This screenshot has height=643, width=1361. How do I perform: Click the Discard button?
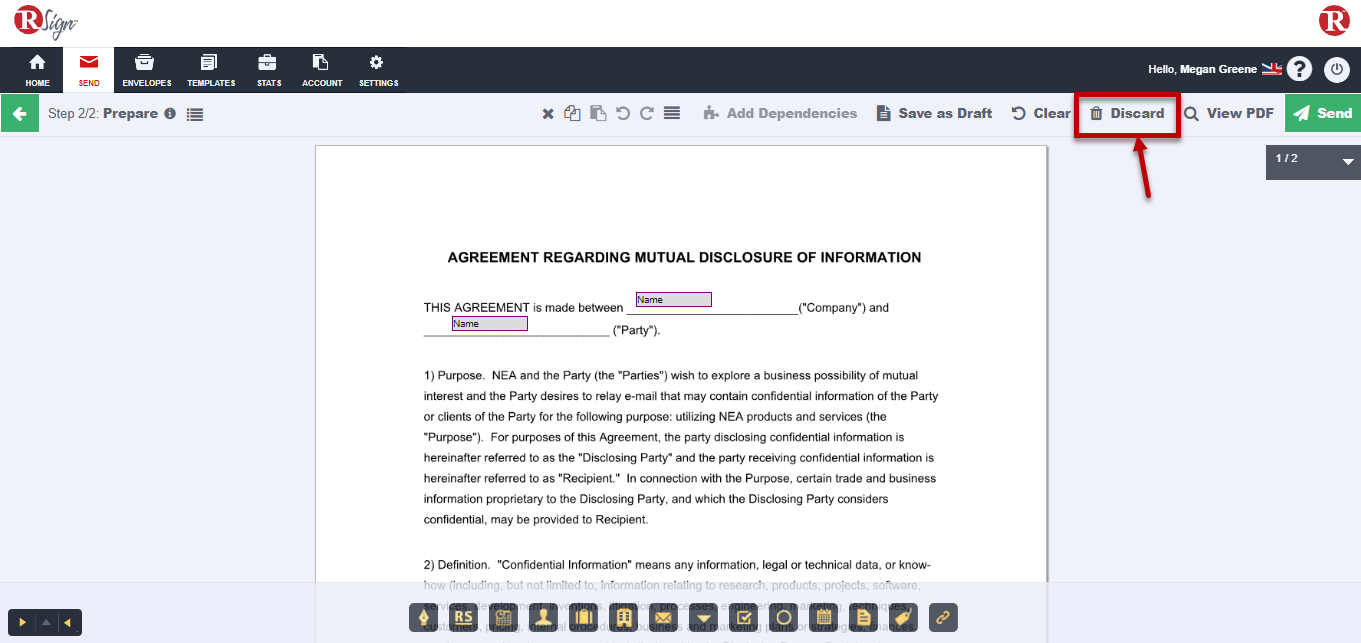pos(1127,113)
